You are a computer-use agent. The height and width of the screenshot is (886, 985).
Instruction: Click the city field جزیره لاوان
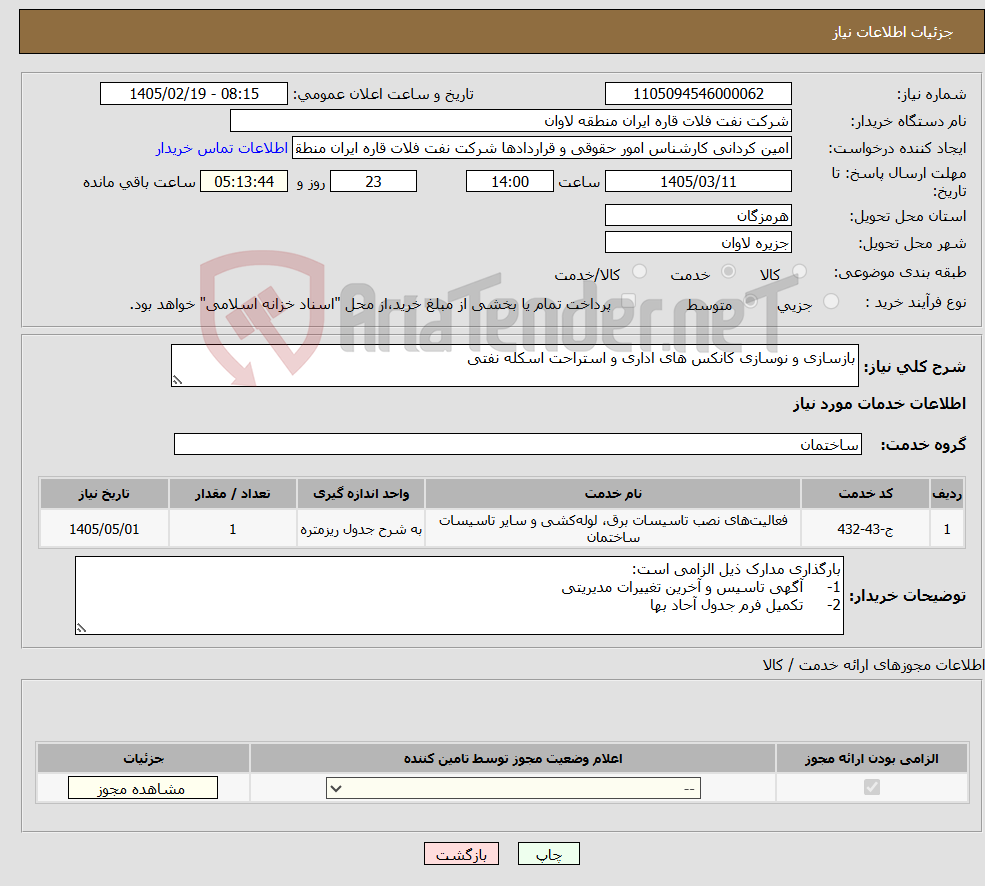(x=698, y=243)
